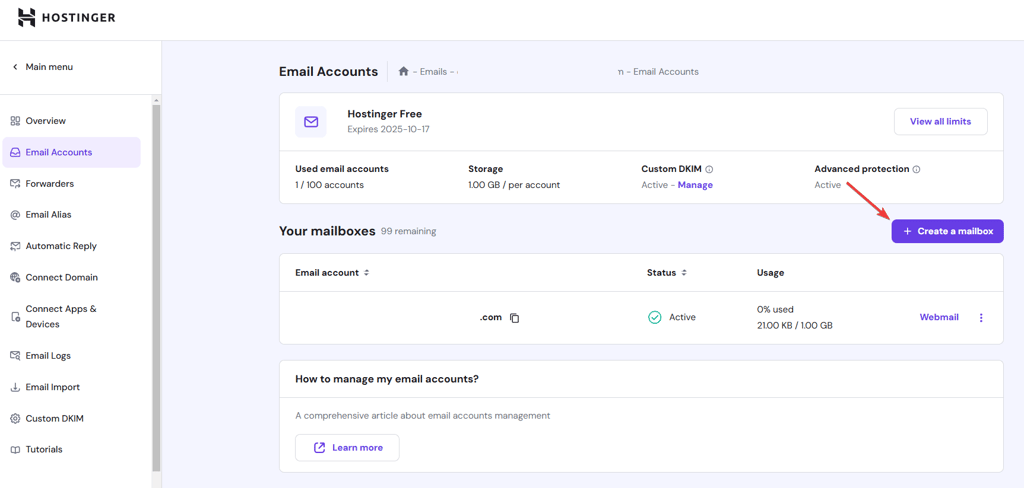Click the Hostinger logo icon
This screenshot has height=488, width=1024.
(26, 18)
